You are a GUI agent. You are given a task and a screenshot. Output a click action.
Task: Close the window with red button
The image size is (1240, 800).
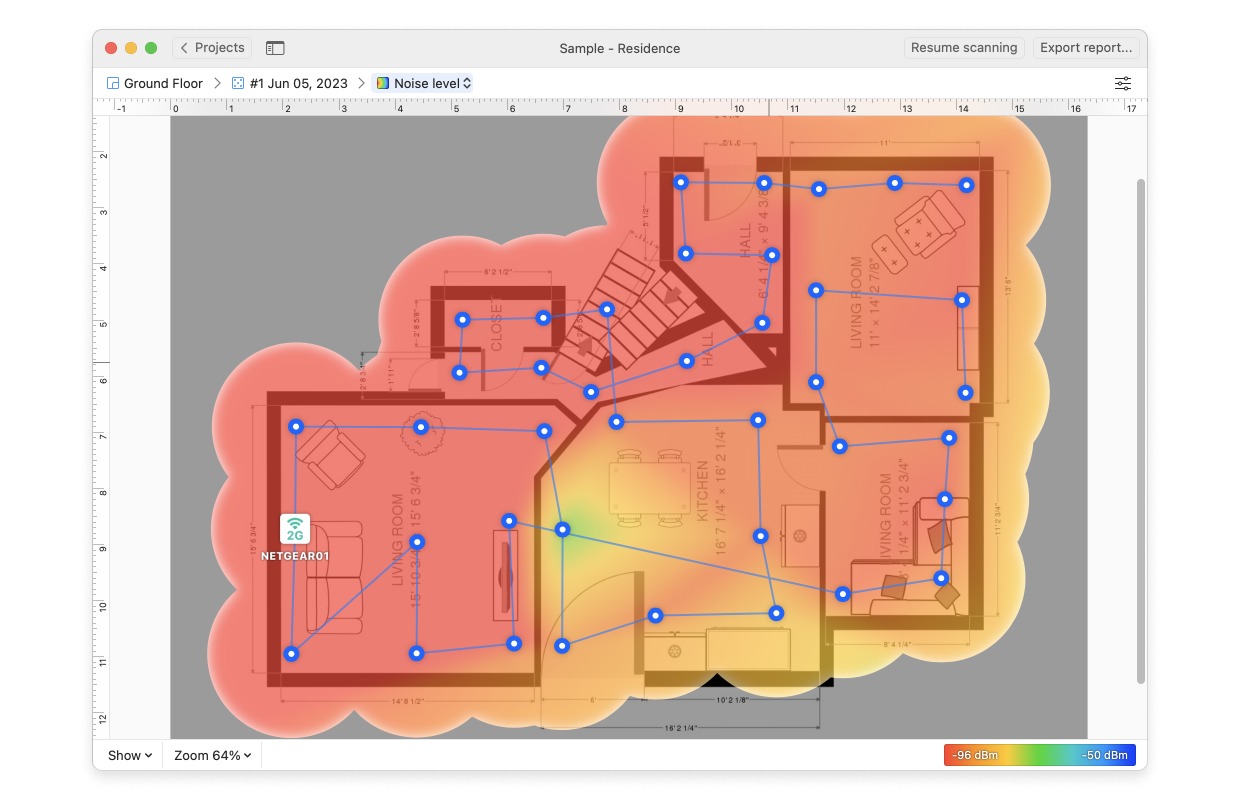tap(111, 48)
